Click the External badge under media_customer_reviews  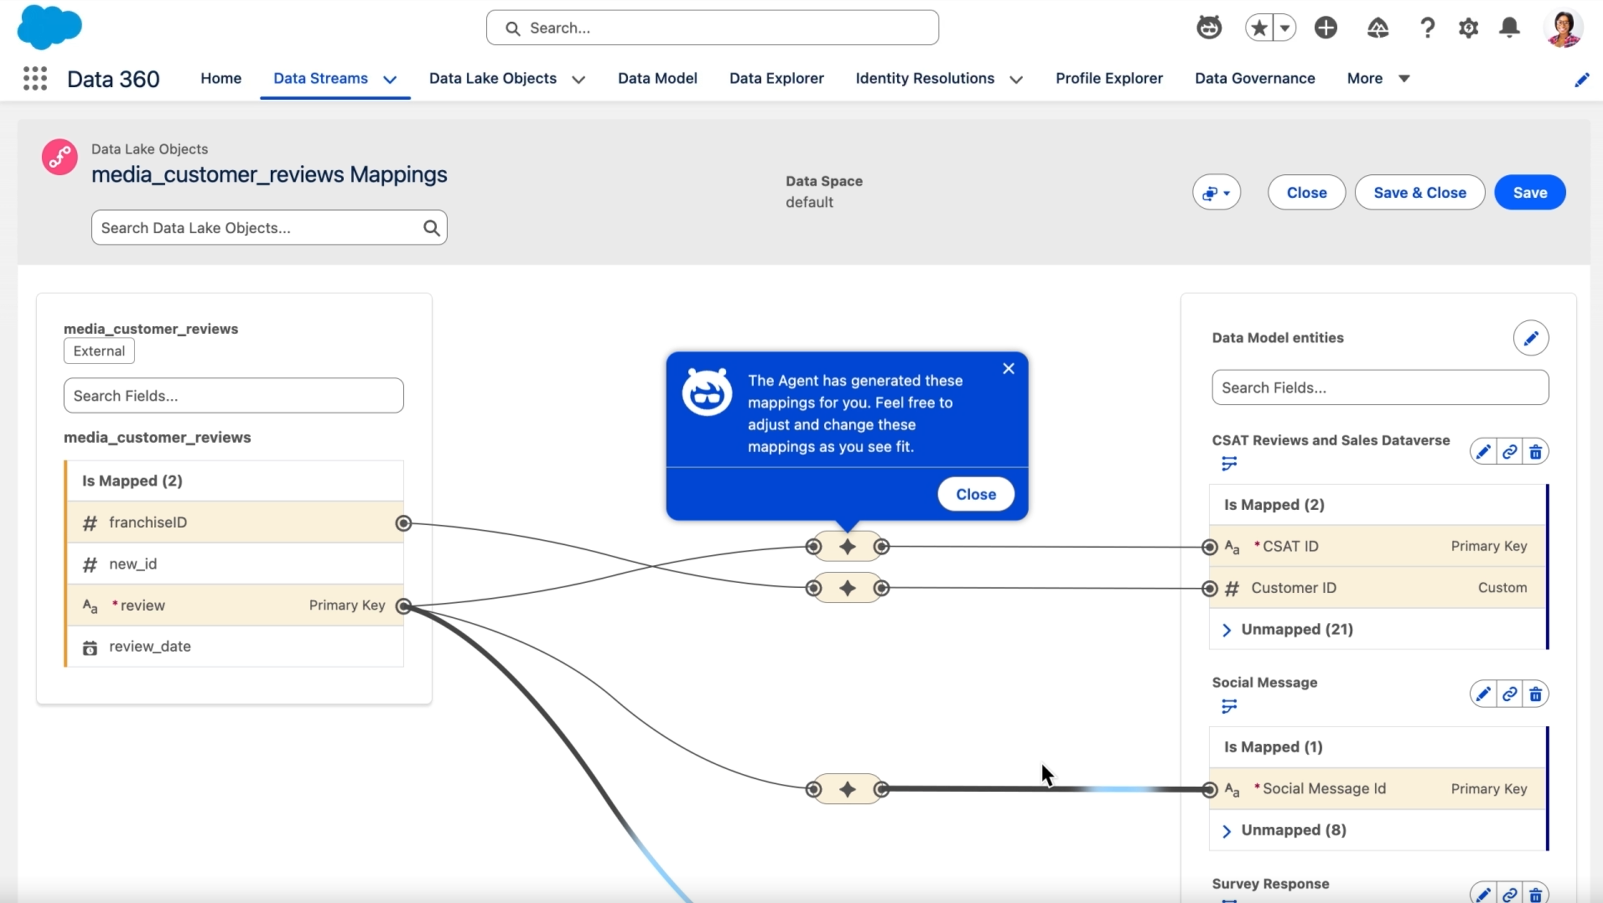(x=99, y=351)
